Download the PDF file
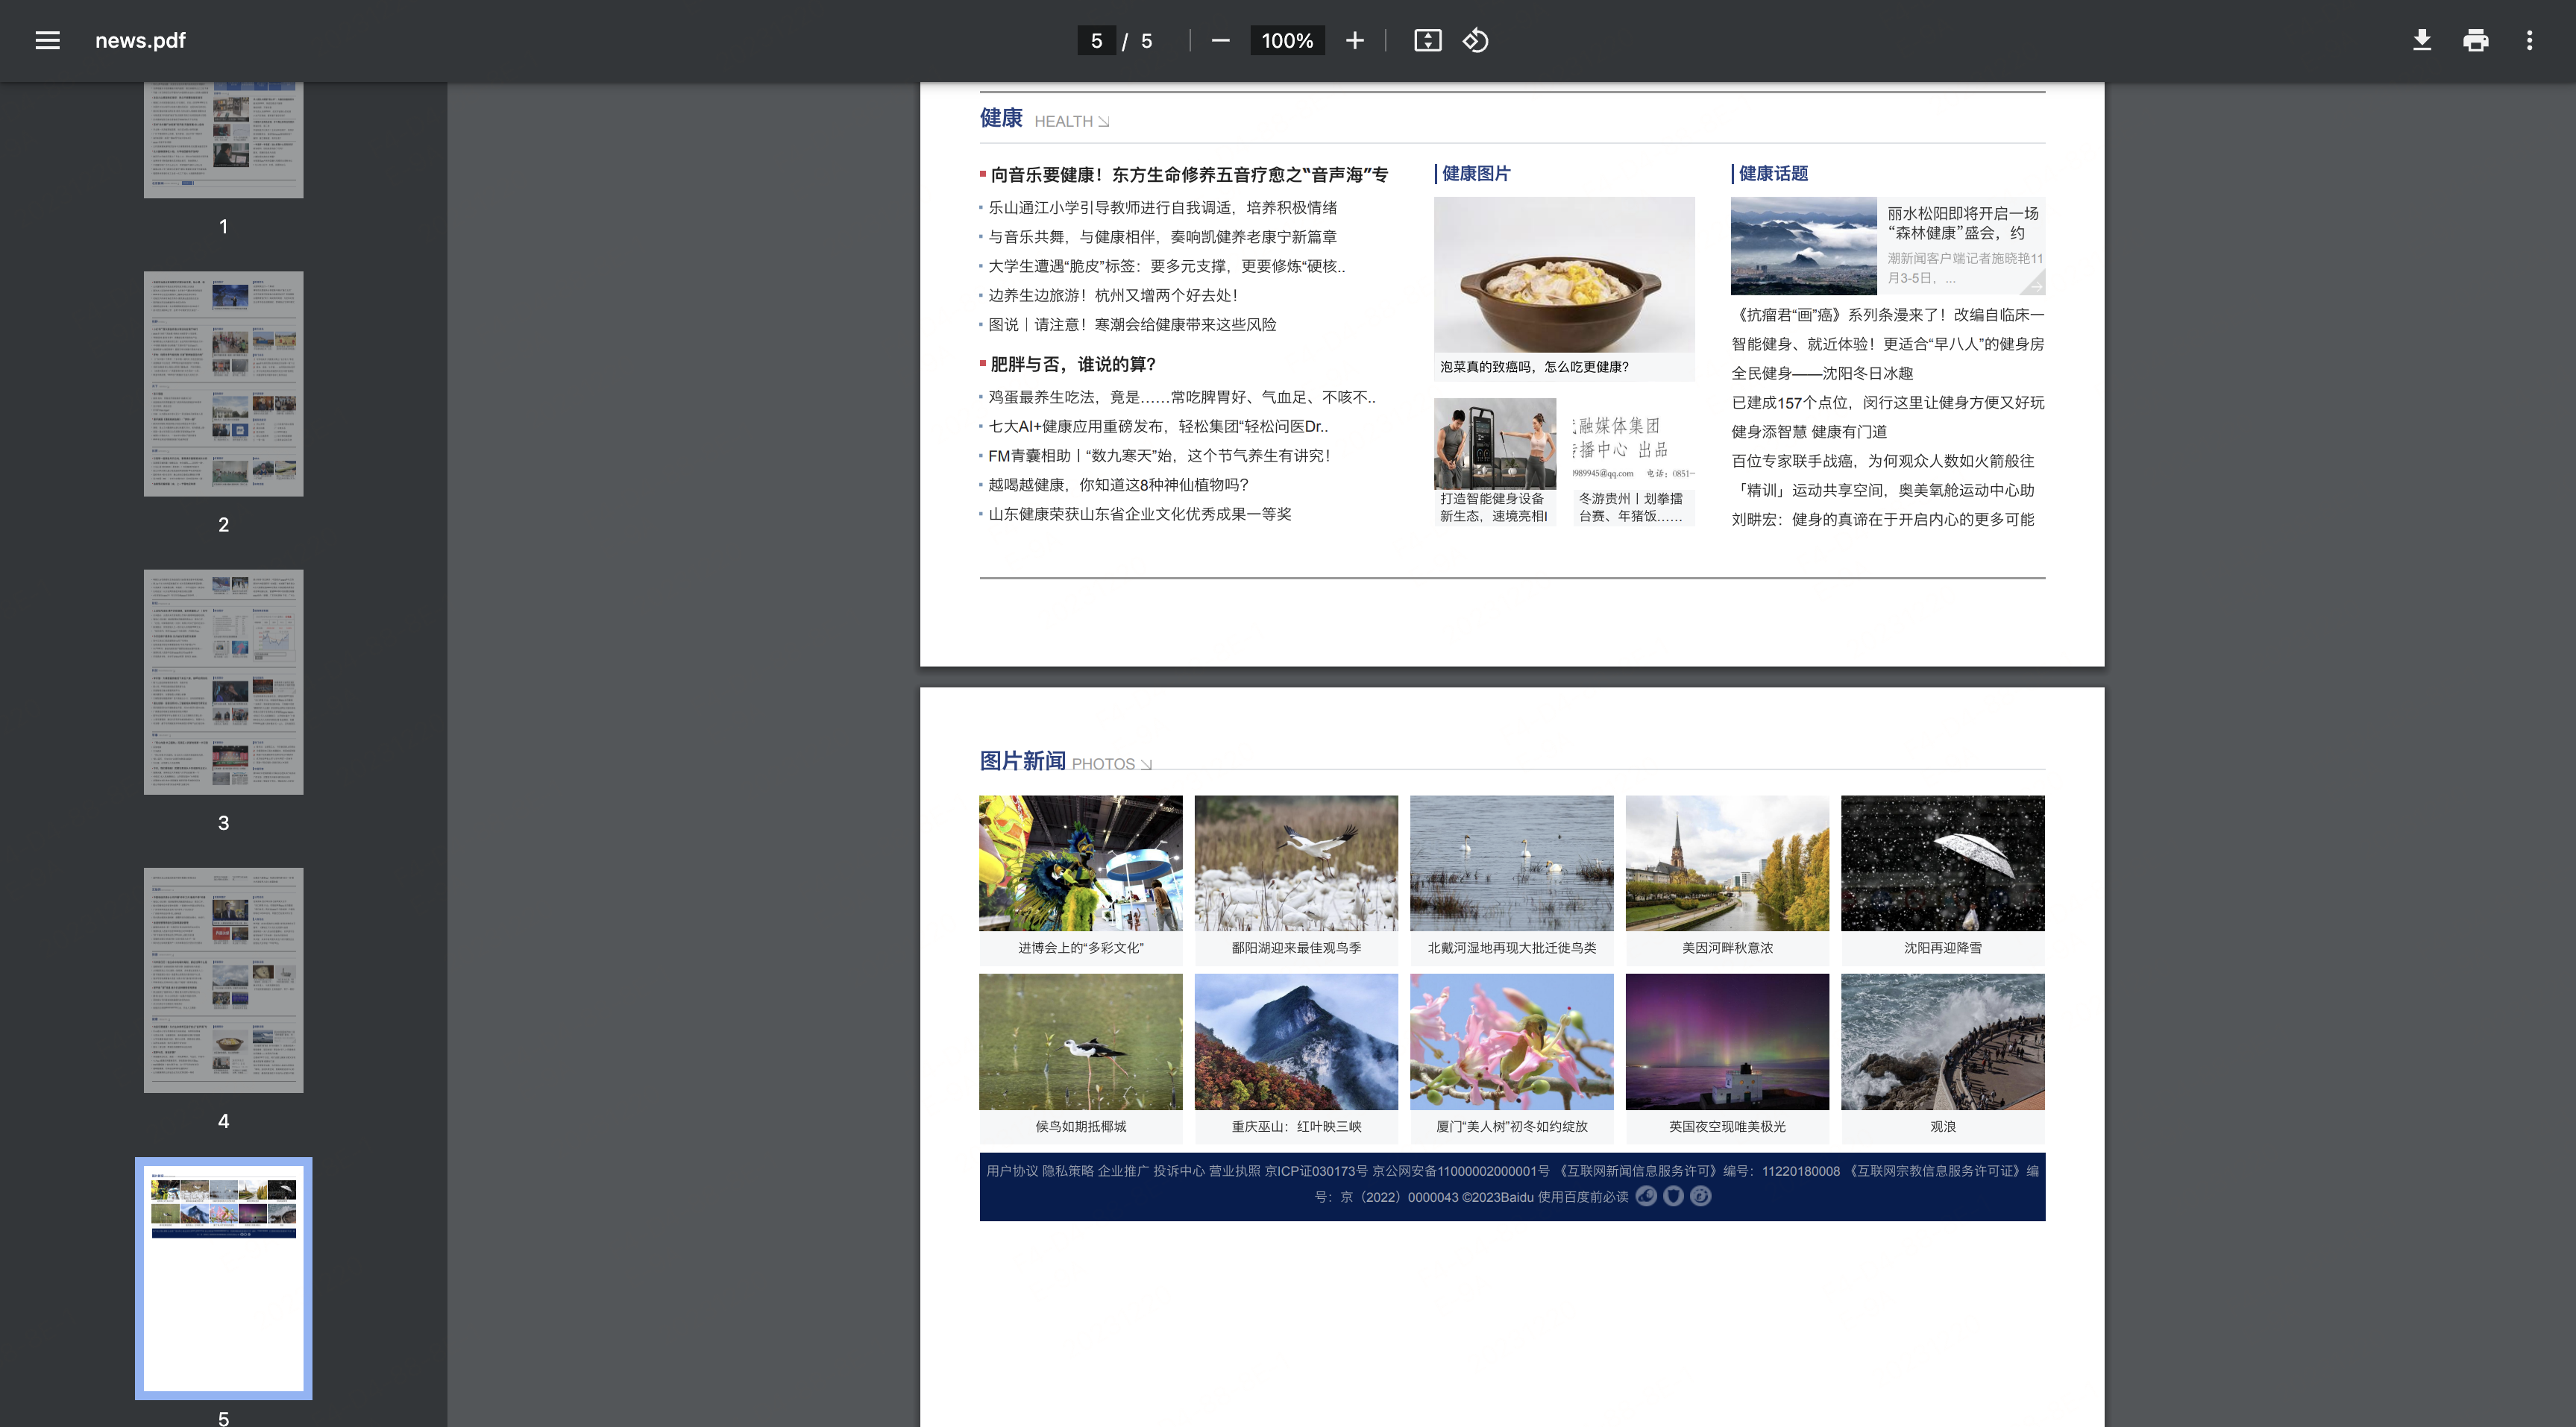The width and height of the screenshot is (2576, 1427). coord(2421,40)
